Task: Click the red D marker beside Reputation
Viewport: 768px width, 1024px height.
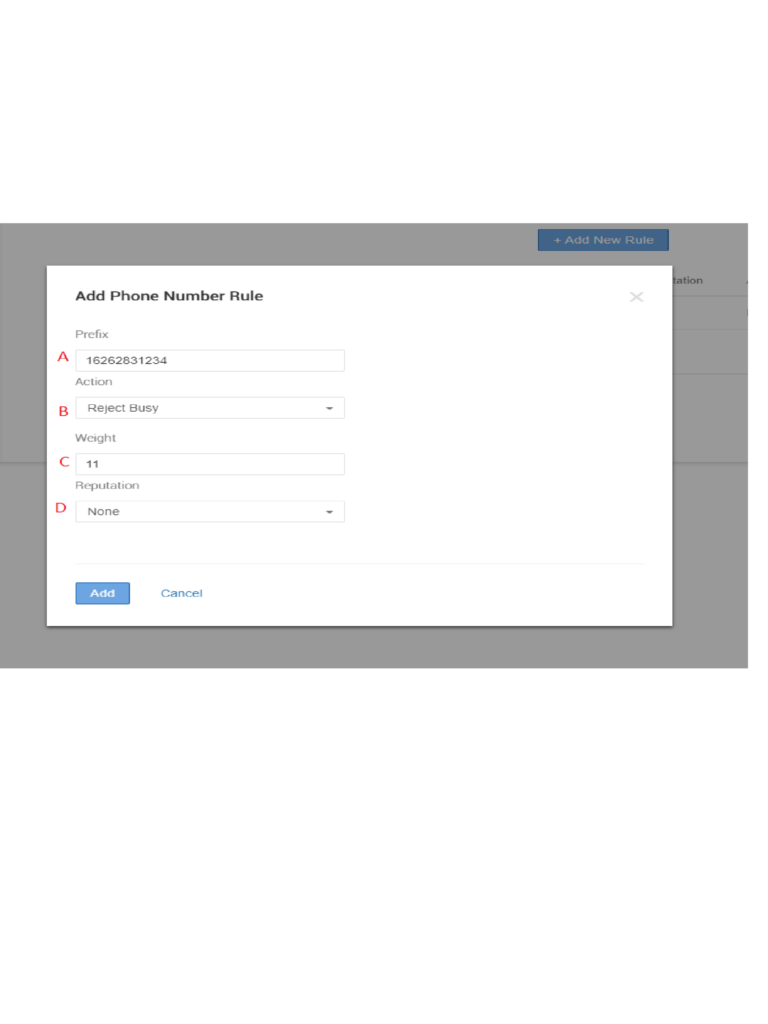Action: pos(61,508)
